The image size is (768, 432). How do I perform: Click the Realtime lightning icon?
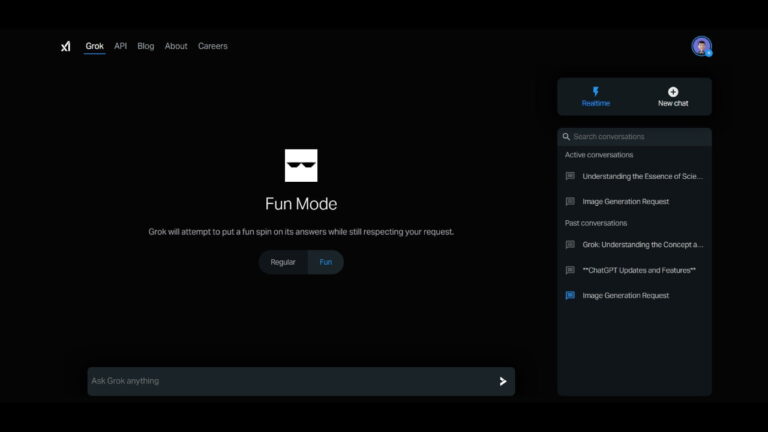coord(596,91)
